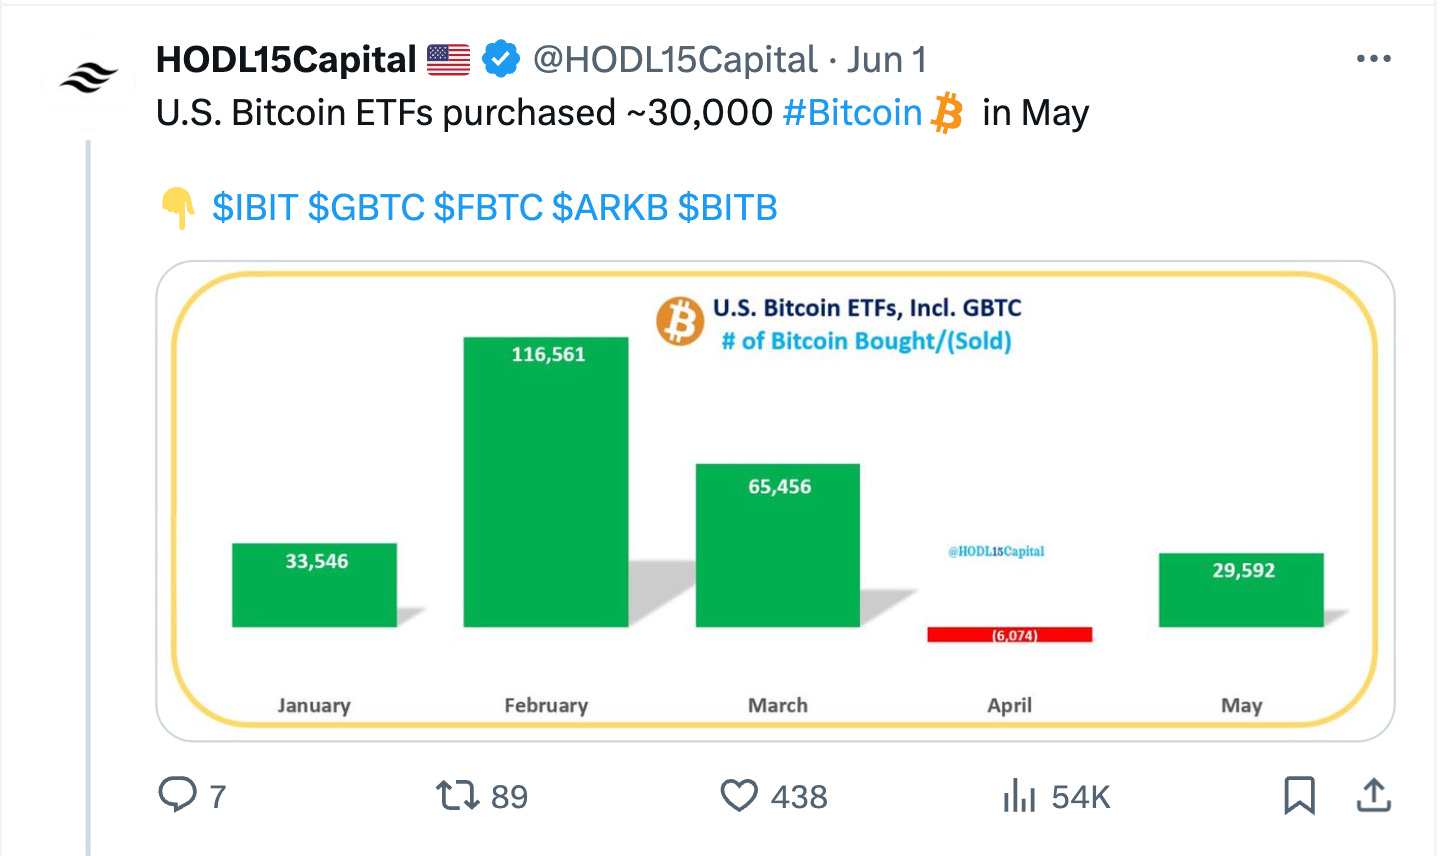Click the $FBTC cashtag link
This screenshot has width=1442, height=856.
[x=488, y=208]
